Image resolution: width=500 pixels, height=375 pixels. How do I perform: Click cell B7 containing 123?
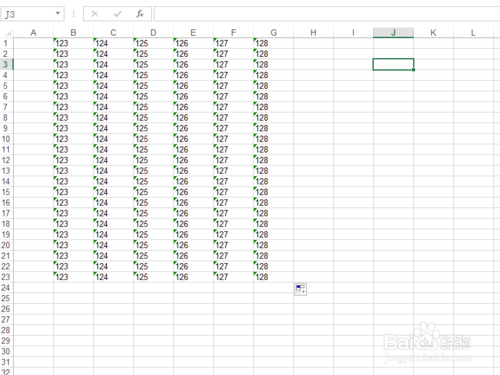click(x=73, y=107)
